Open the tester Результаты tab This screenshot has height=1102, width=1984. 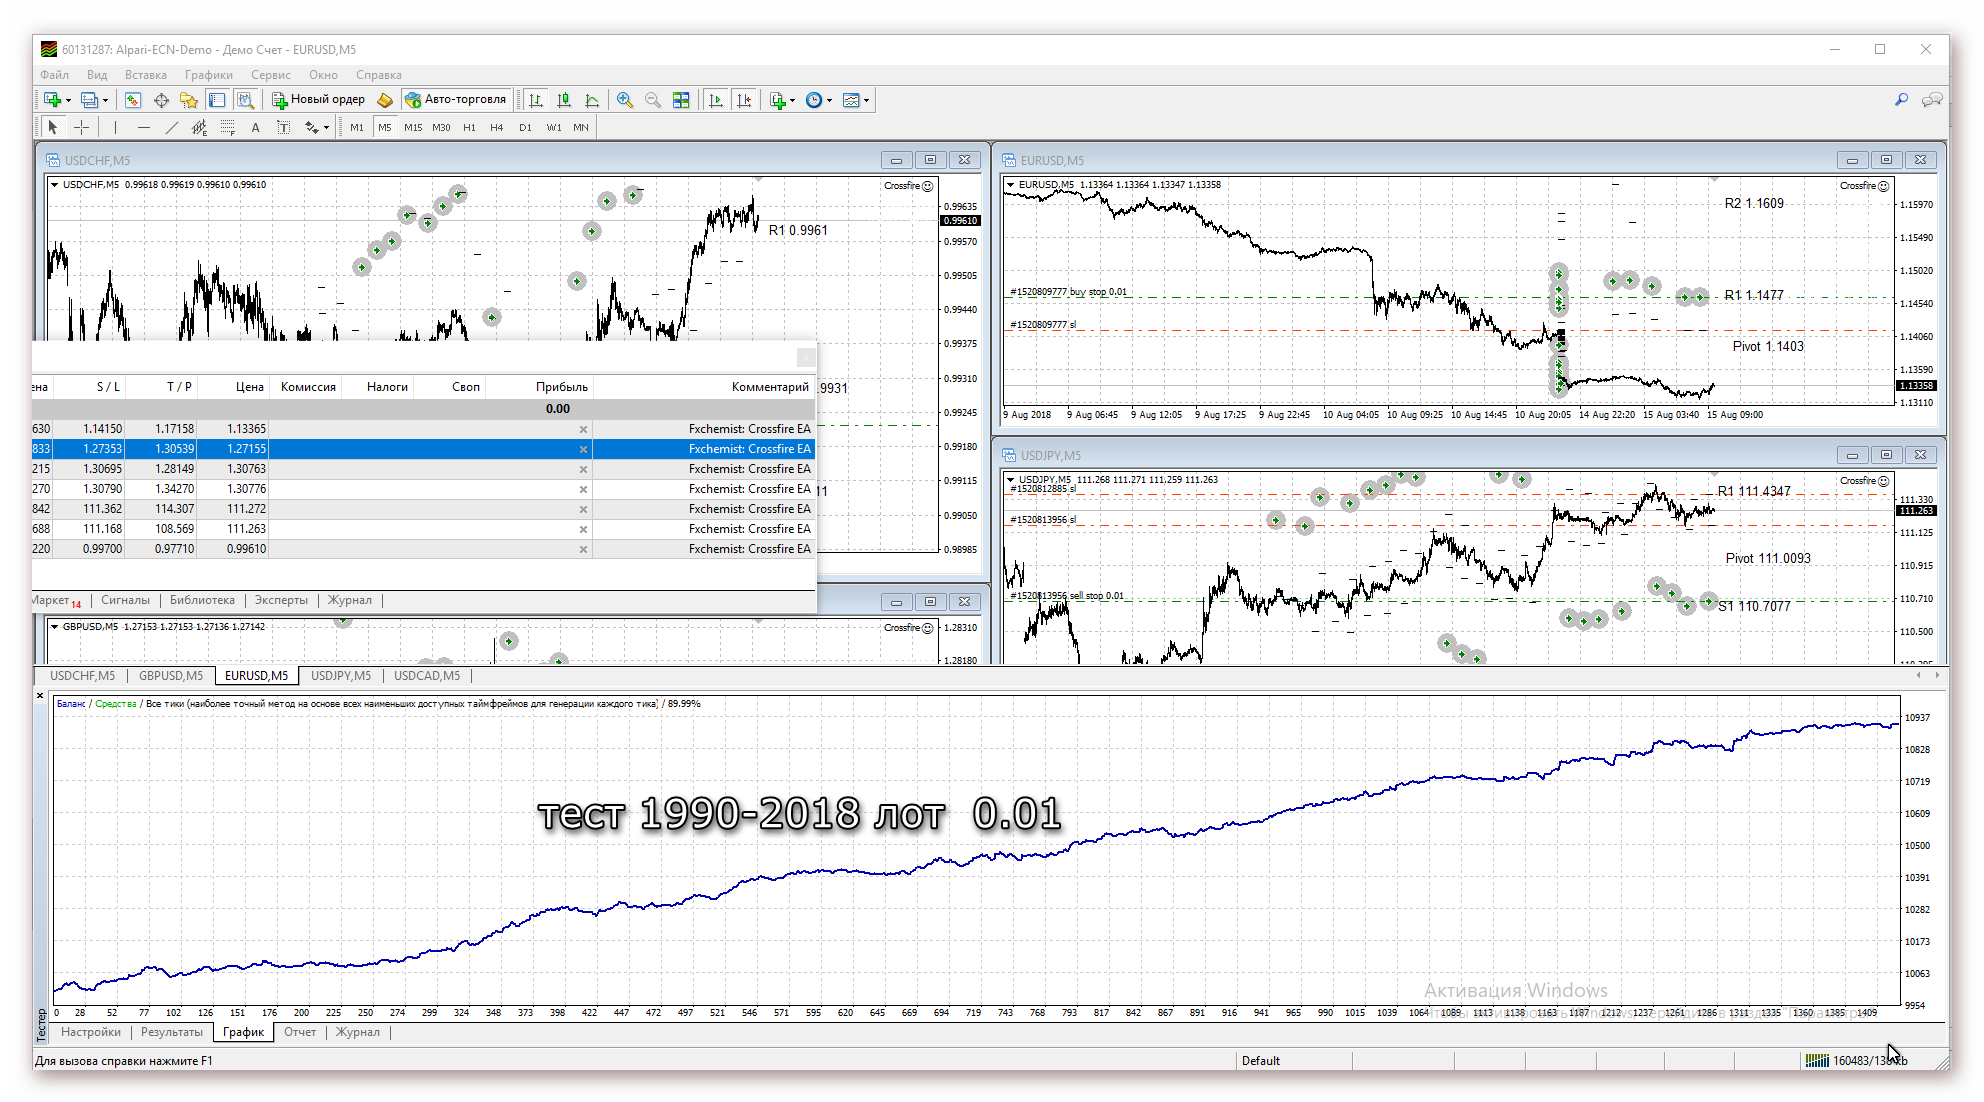click(172, 1032)
